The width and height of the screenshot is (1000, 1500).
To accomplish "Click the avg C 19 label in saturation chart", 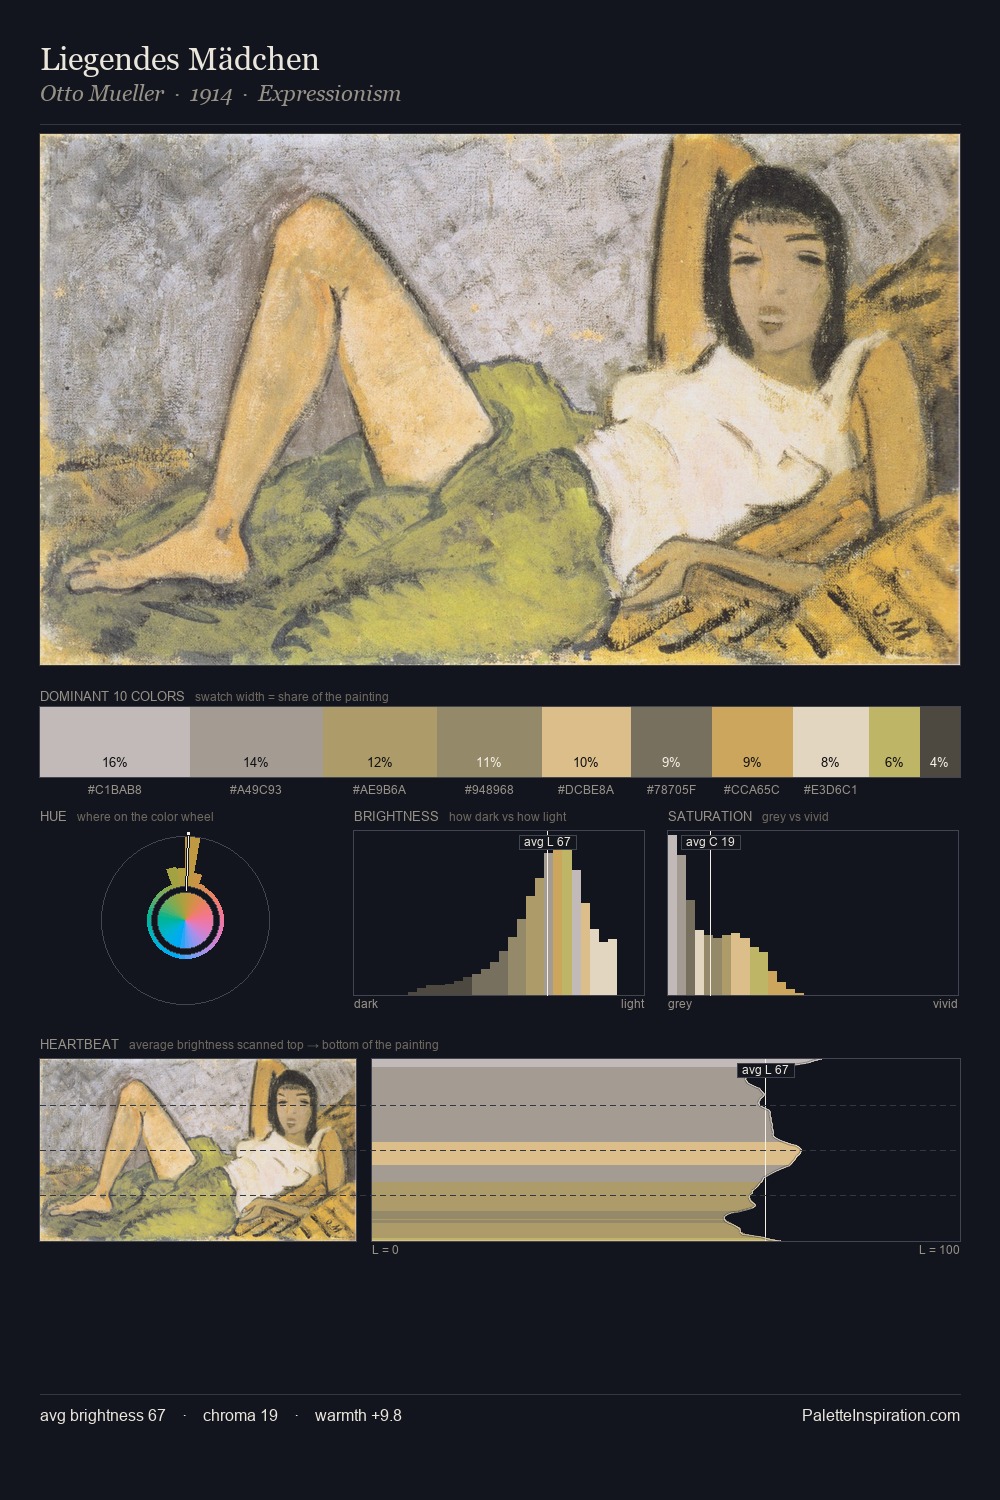I will (x=711, y=842).
